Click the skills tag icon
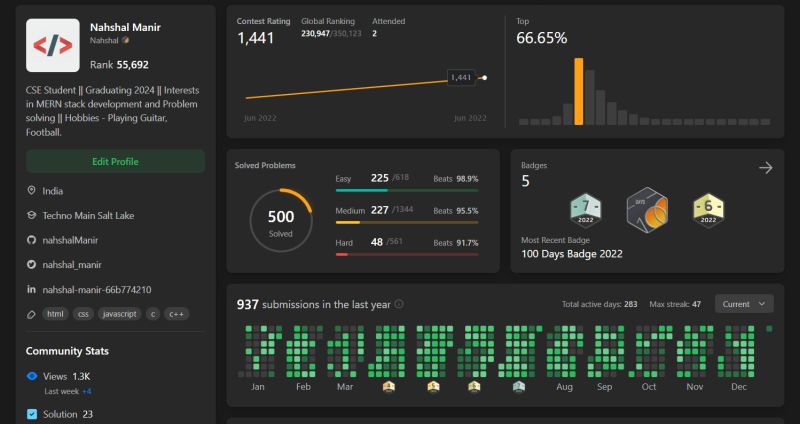This screenshot has height=424, width=800. point(32,314)
